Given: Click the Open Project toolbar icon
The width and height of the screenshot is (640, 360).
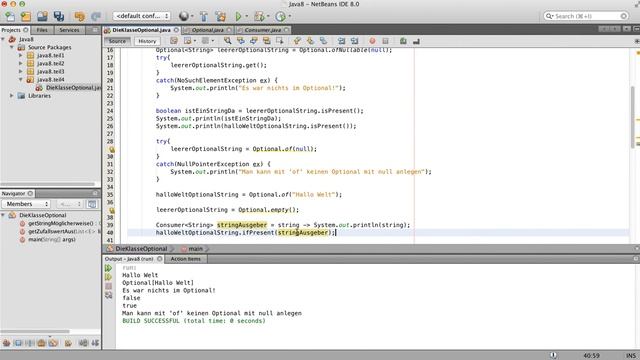Looking at the screenshot, I should [42, 16].
